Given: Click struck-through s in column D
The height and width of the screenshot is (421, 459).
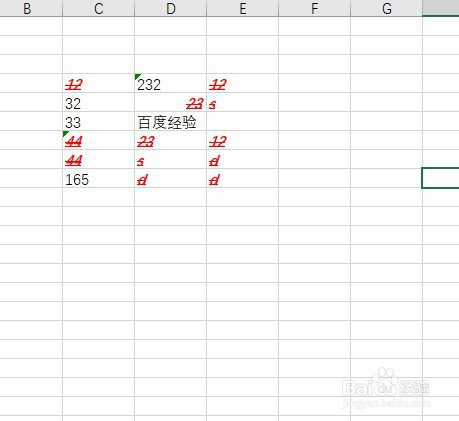Looking at the screenshot, I should [170, 159].
